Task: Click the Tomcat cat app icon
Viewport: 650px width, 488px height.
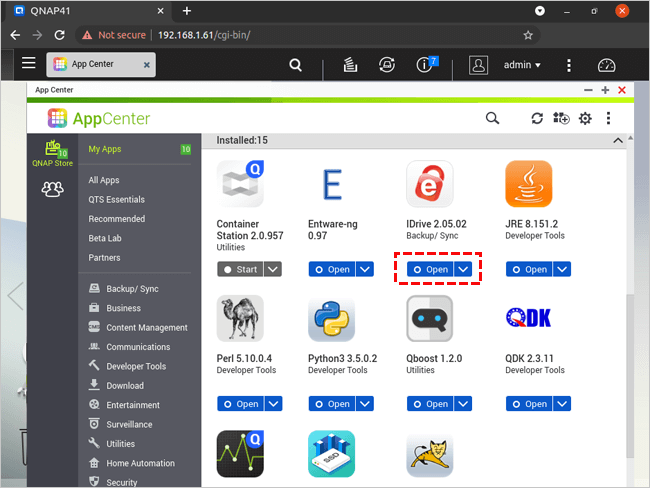Action: pos(429,455)
